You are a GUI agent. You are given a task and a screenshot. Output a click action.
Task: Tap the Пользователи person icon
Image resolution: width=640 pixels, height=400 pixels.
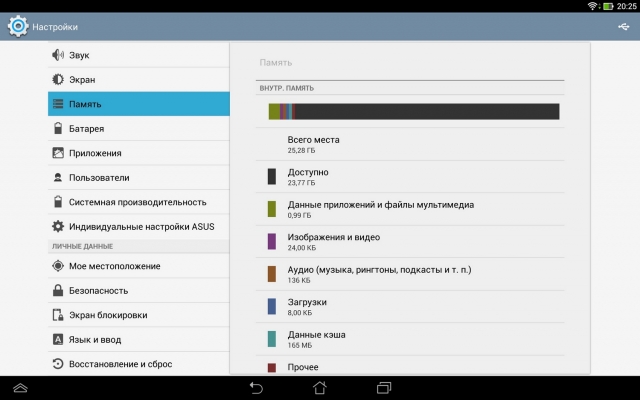point(58,177)
